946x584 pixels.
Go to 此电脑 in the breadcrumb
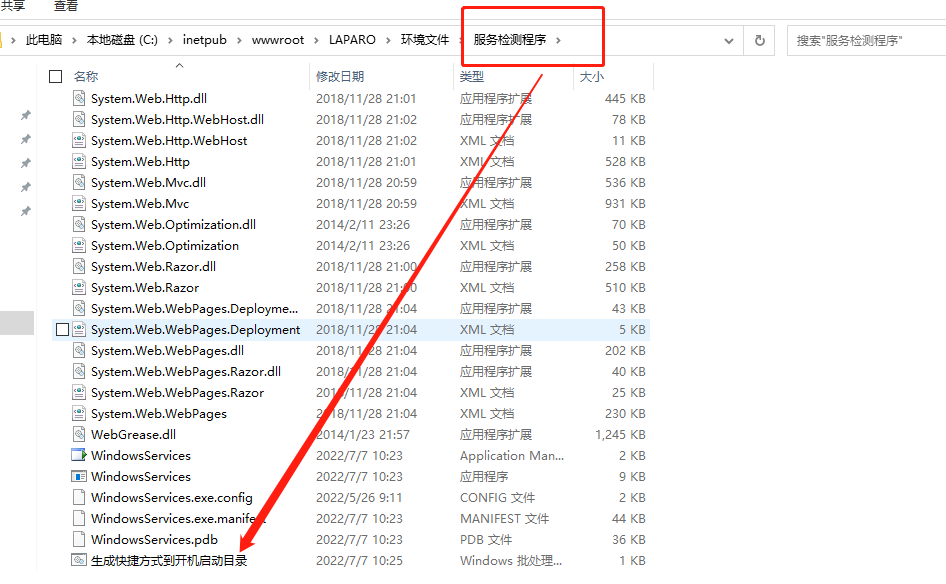44,40
